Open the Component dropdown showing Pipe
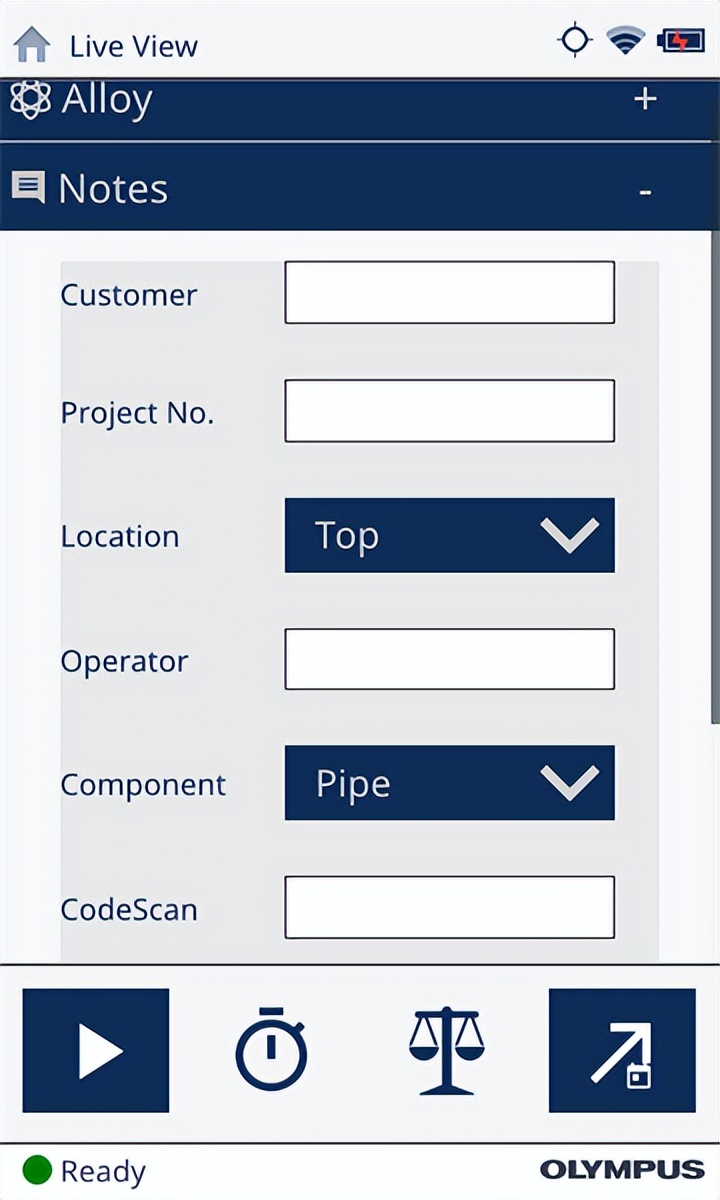The height and width of the screenshot is (1200, 720). click(x=449, y=783)
